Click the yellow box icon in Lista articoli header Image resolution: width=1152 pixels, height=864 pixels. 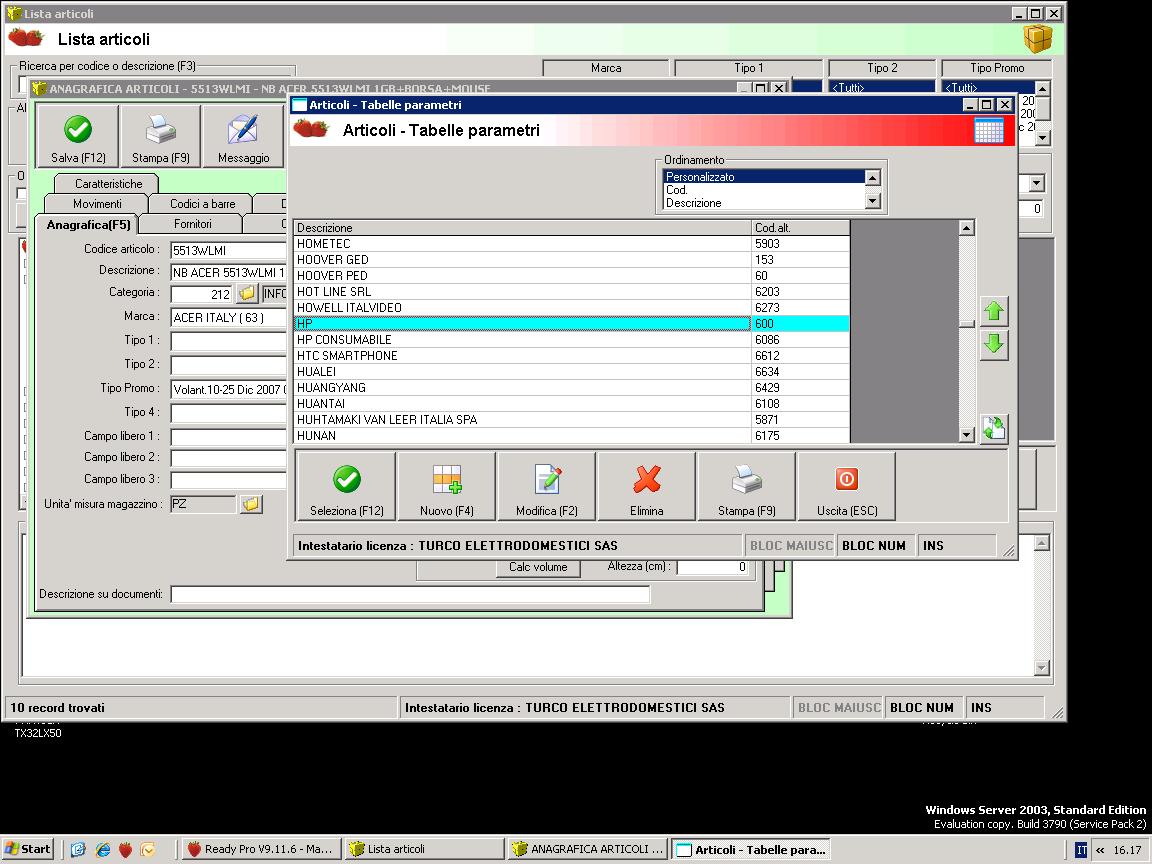[x=1037, y=39]
